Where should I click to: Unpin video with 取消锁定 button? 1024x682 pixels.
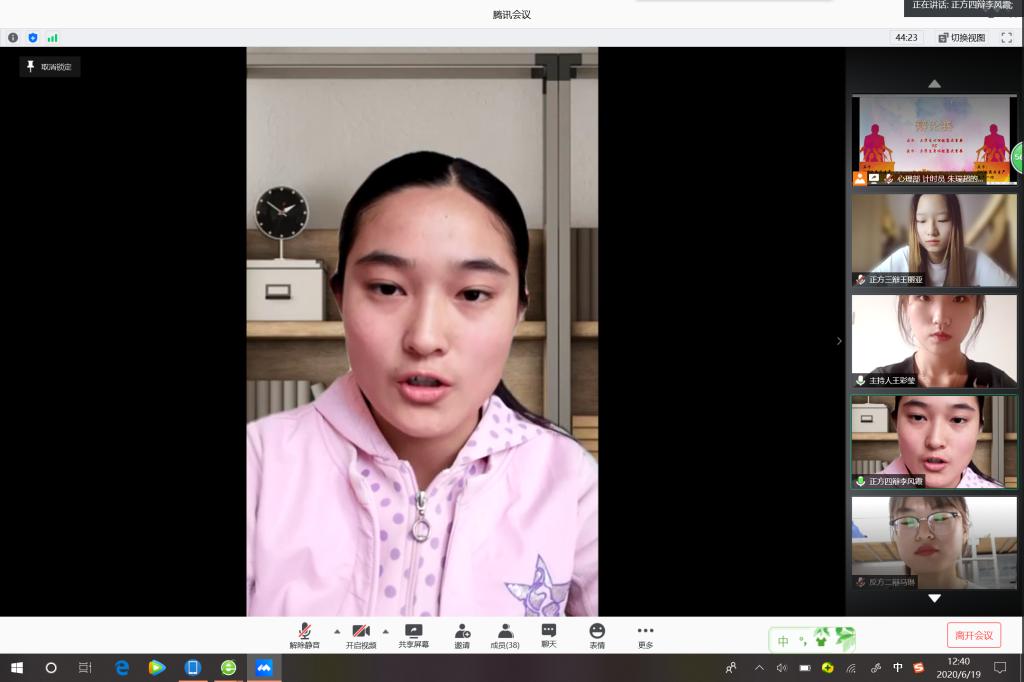click(49, 67)
